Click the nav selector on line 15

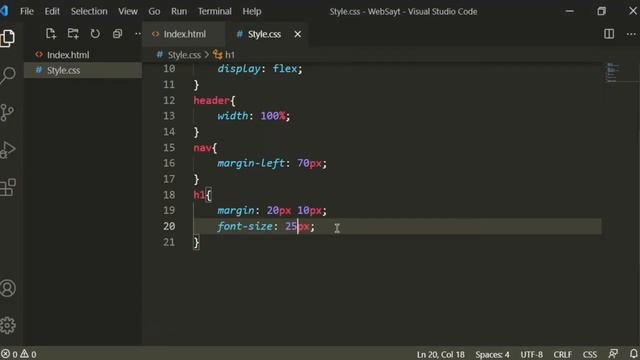(202, 148)
